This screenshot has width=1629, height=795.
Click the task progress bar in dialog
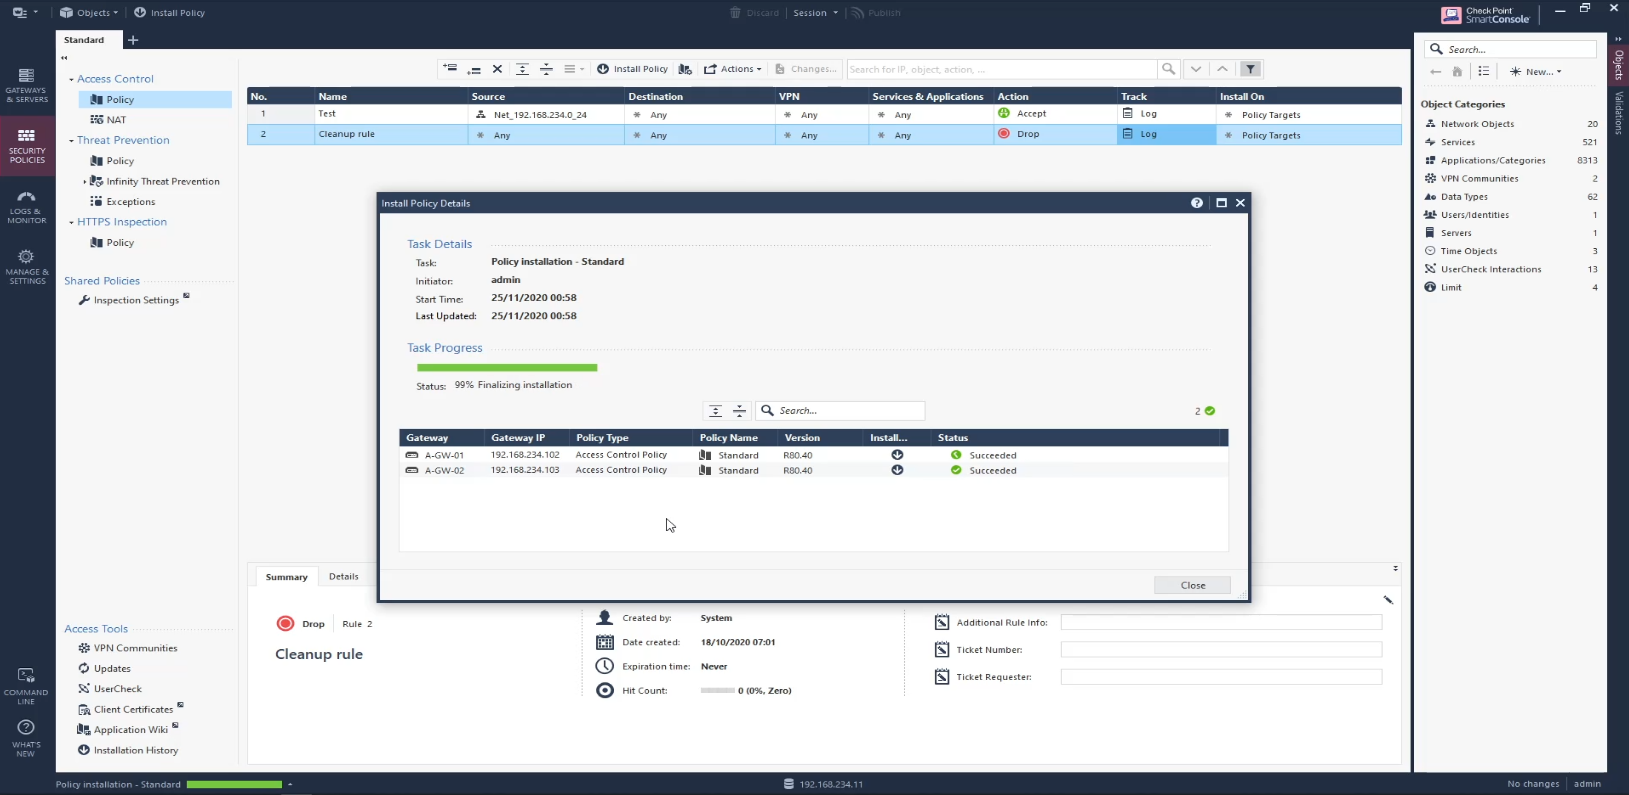point(507,368)
